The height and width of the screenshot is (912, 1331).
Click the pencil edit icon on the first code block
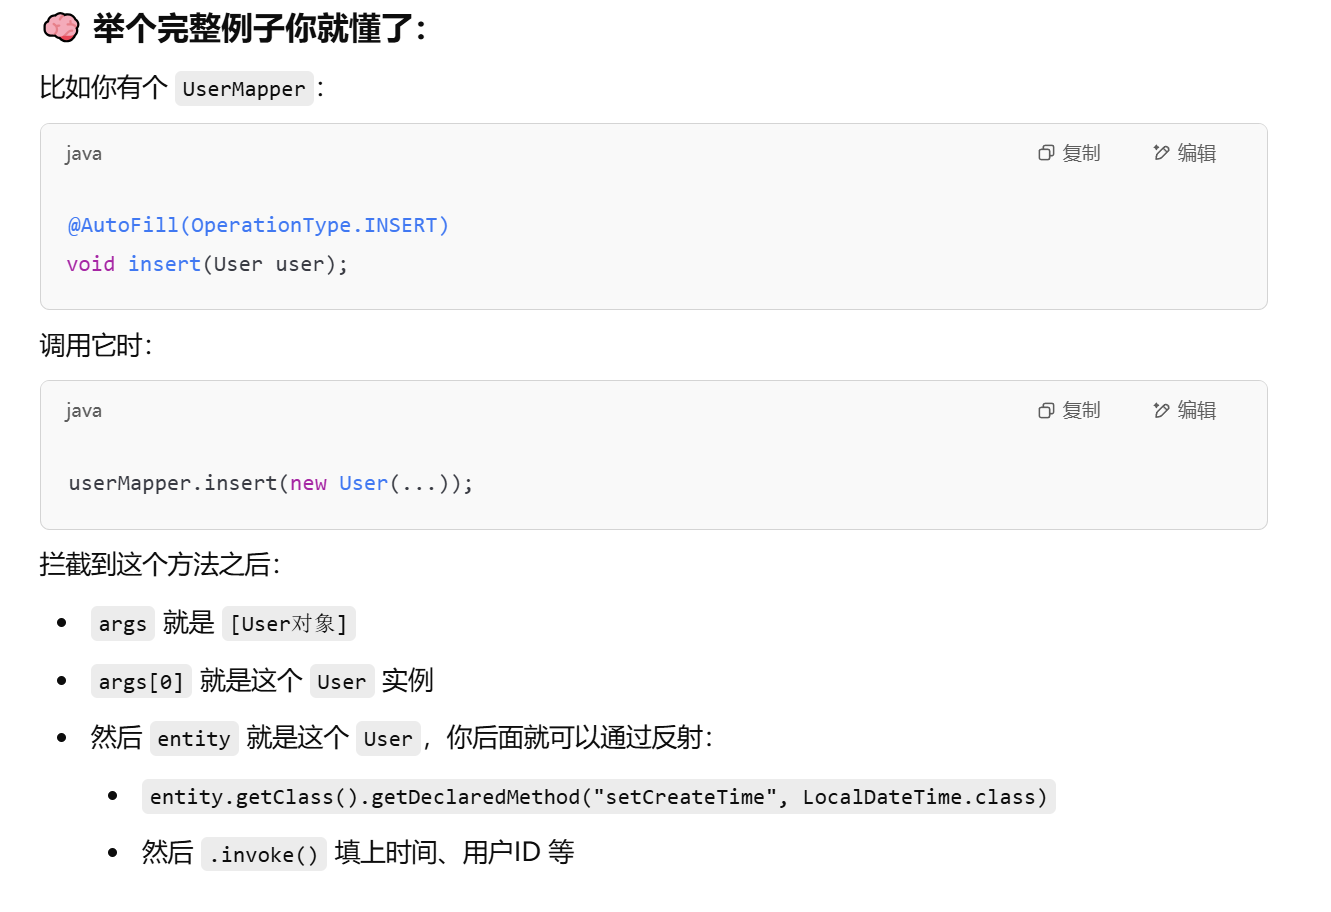point(1160,152)
